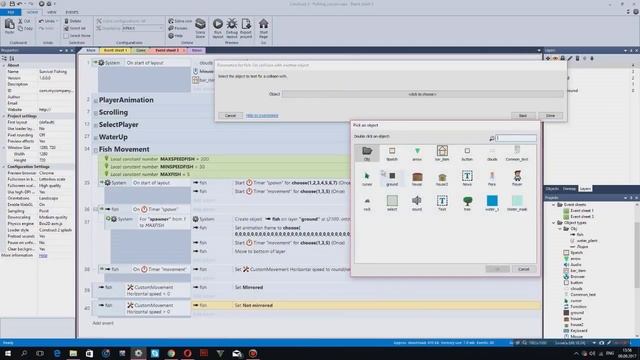
Task: Collapse the Fish Movement event group
Action: (96, 150)
